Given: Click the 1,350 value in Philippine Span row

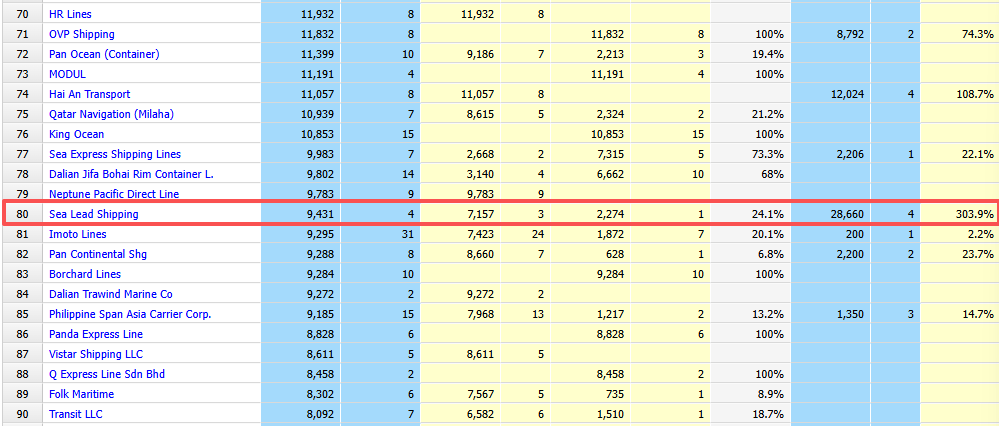Looking at the screenshot, I should pos(851,314).
